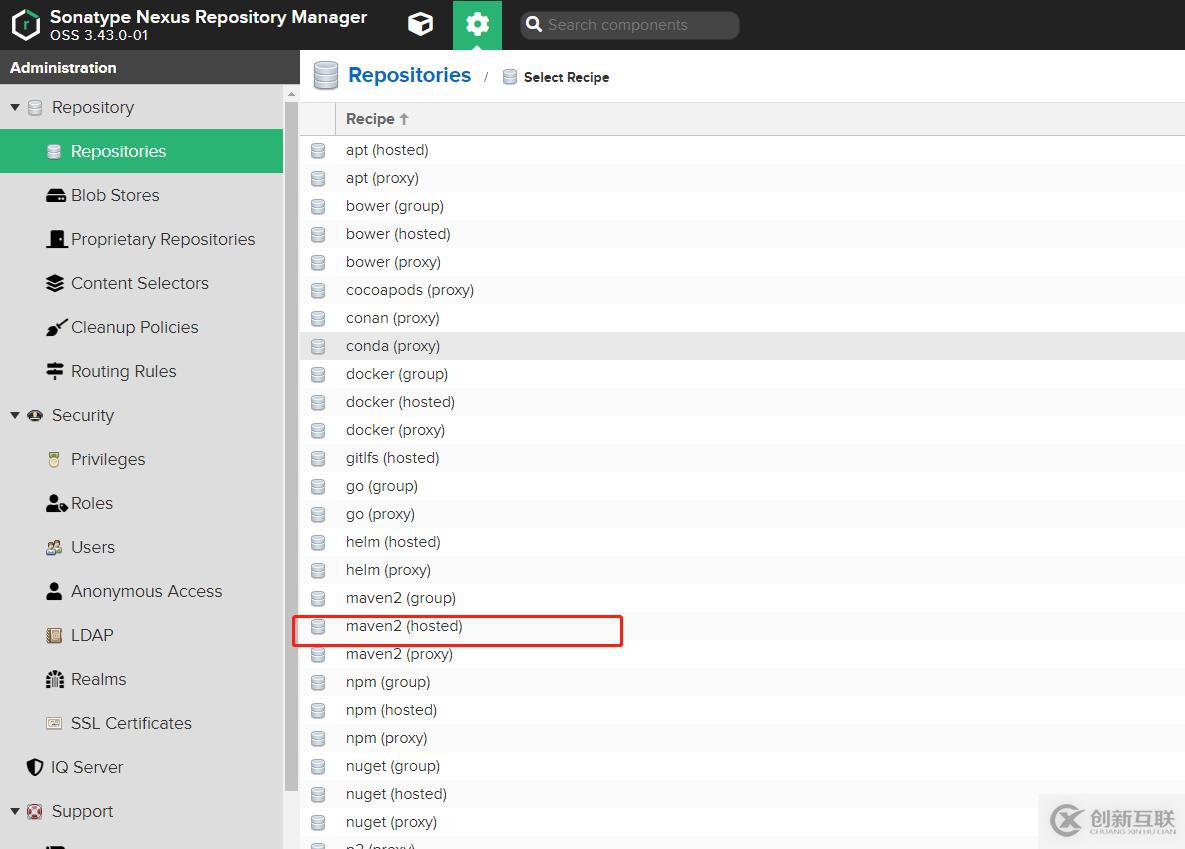Click the Realms gate icon
The height and width of the screenshot is (849, 1185).
(x=55, y=679)
